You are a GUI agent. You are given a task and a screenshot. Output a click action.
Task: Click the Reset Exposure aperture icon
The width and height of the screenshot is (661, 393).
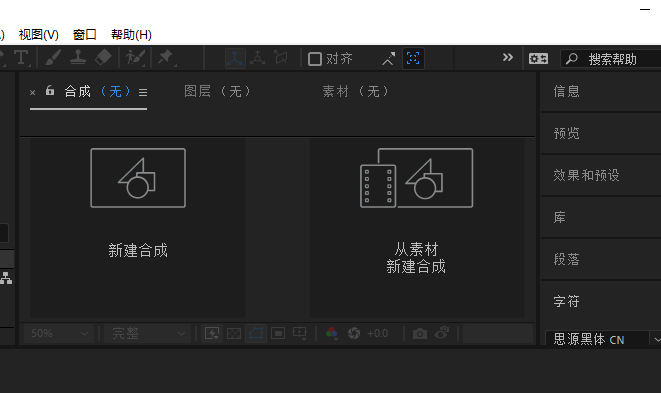coord(354,334)
